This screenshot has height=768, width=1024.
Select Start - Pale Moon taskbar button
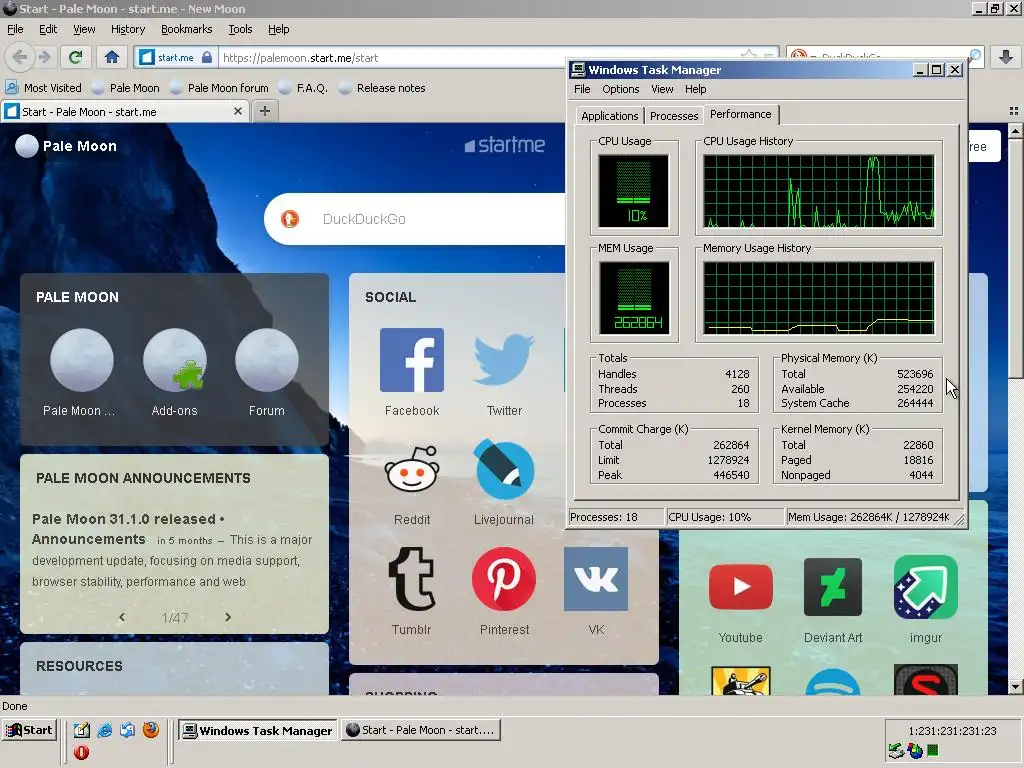coord(421,730)
